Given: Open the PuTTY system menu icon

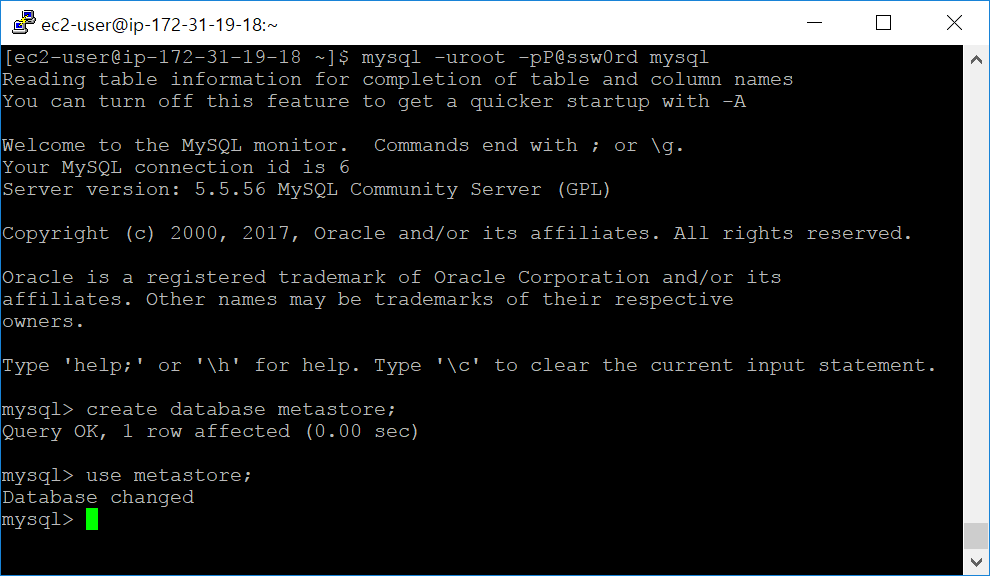Looking at the screenshot, I should (23, 23).
